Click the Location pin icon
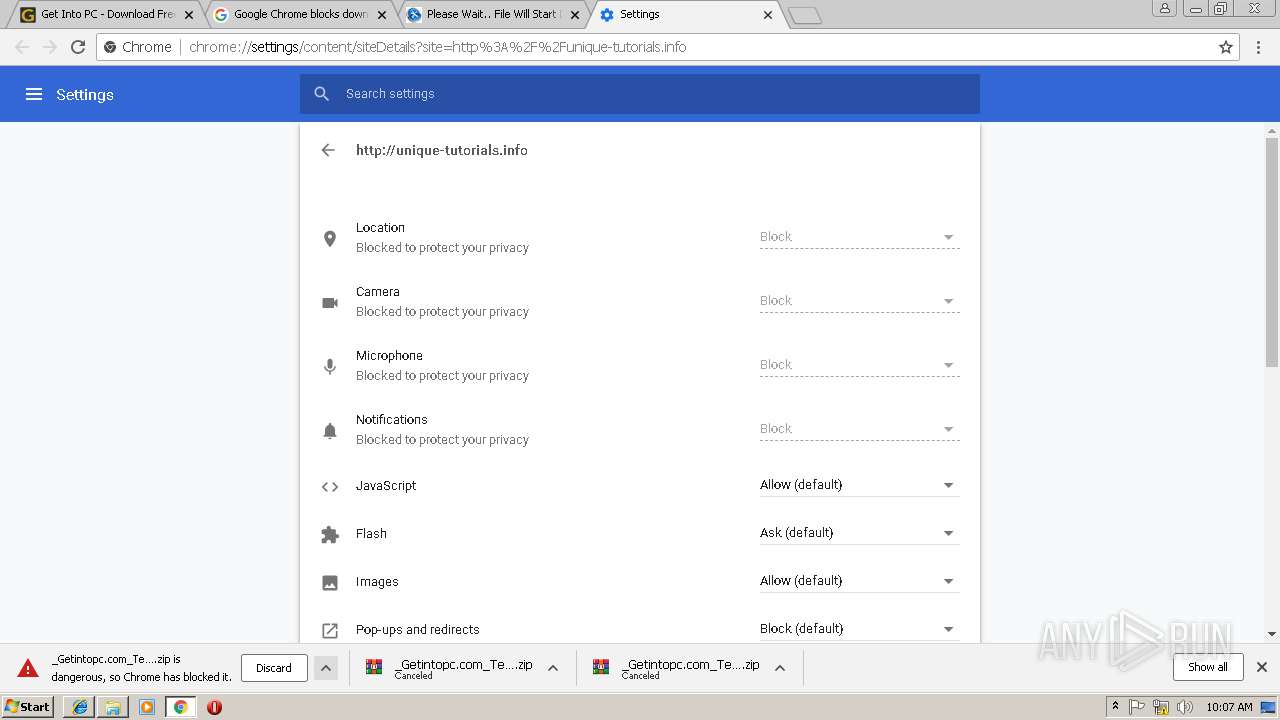This screenshot has width=1280, height=720. [330, 238]
